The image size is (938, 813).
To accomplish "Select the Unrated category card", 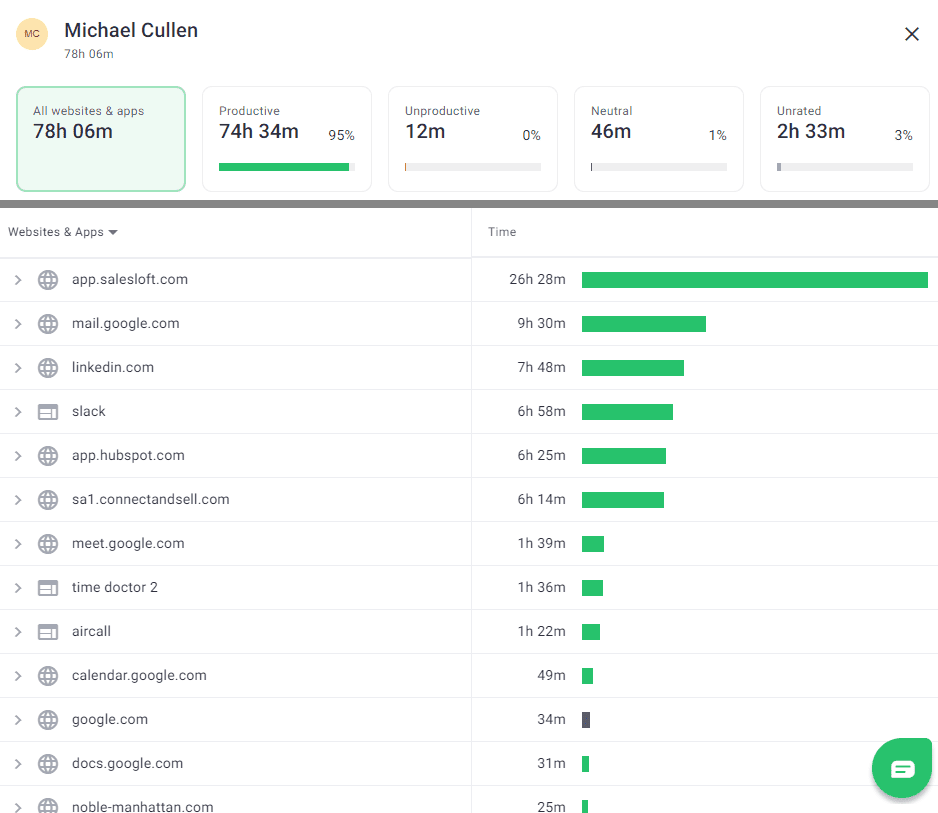I will click(x=844, y=139).
